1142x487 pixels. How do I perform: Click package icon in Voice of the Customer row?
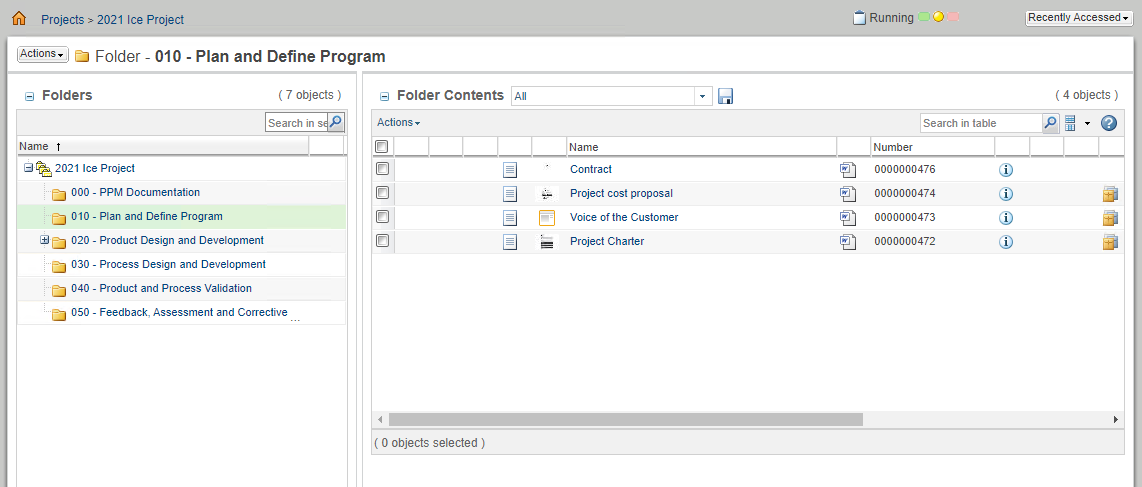1110,218
